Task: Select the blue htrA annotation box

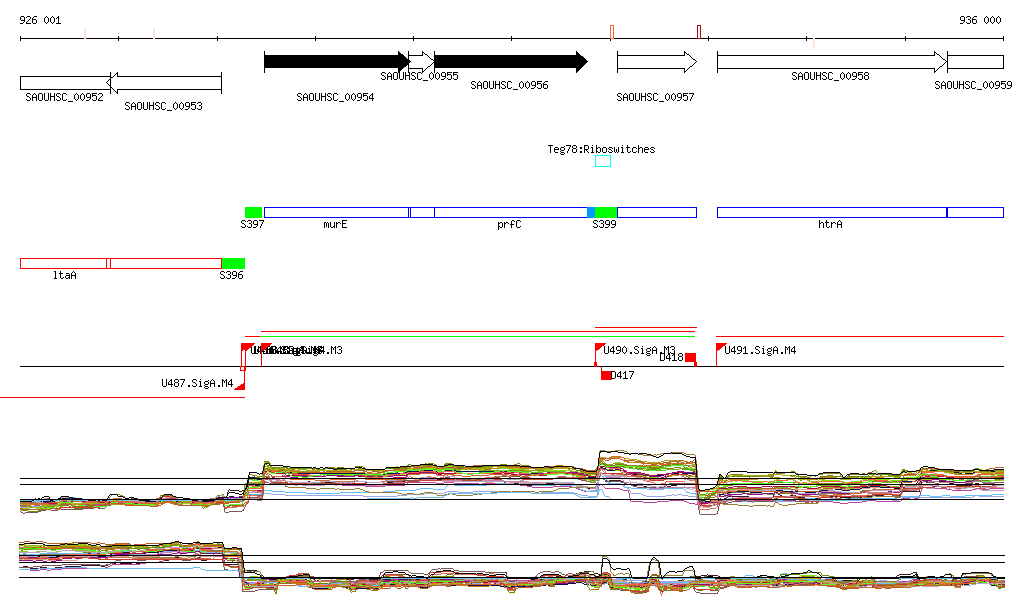Action: [x=832, y=212]
